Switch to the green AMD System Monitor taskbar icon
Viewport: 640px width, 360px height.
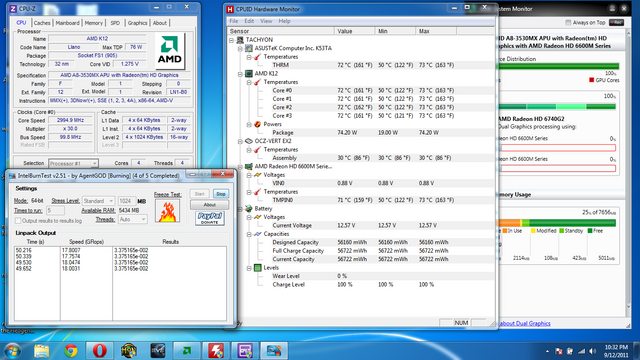click(187, 351)
